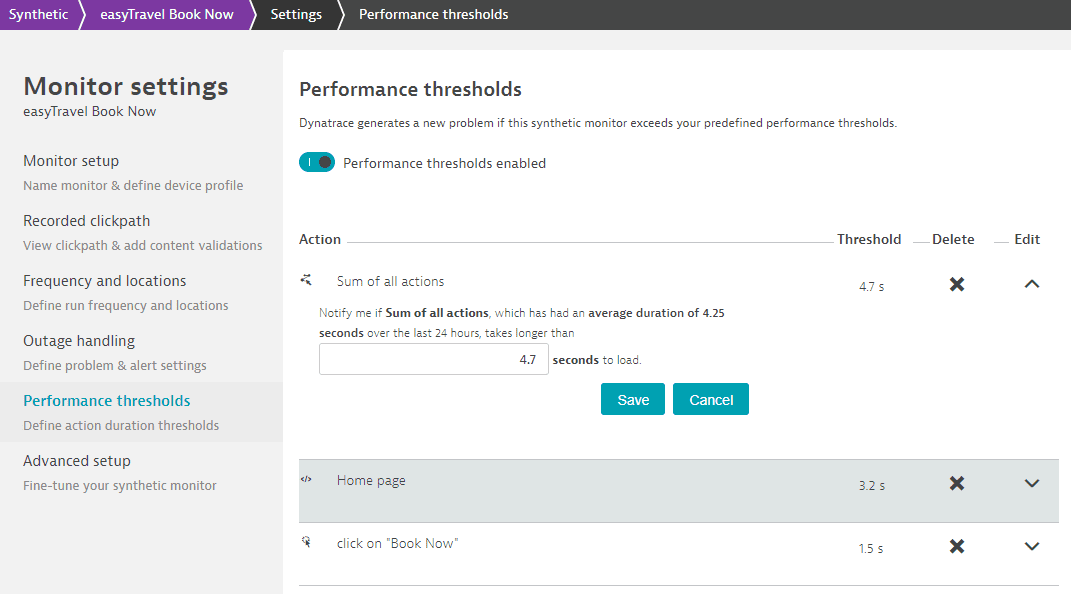Viewport: 1071px width, 594px height.
Task: Click the Sum of all actions row icon
Action: pyautogui.click(x=306, y=280)
